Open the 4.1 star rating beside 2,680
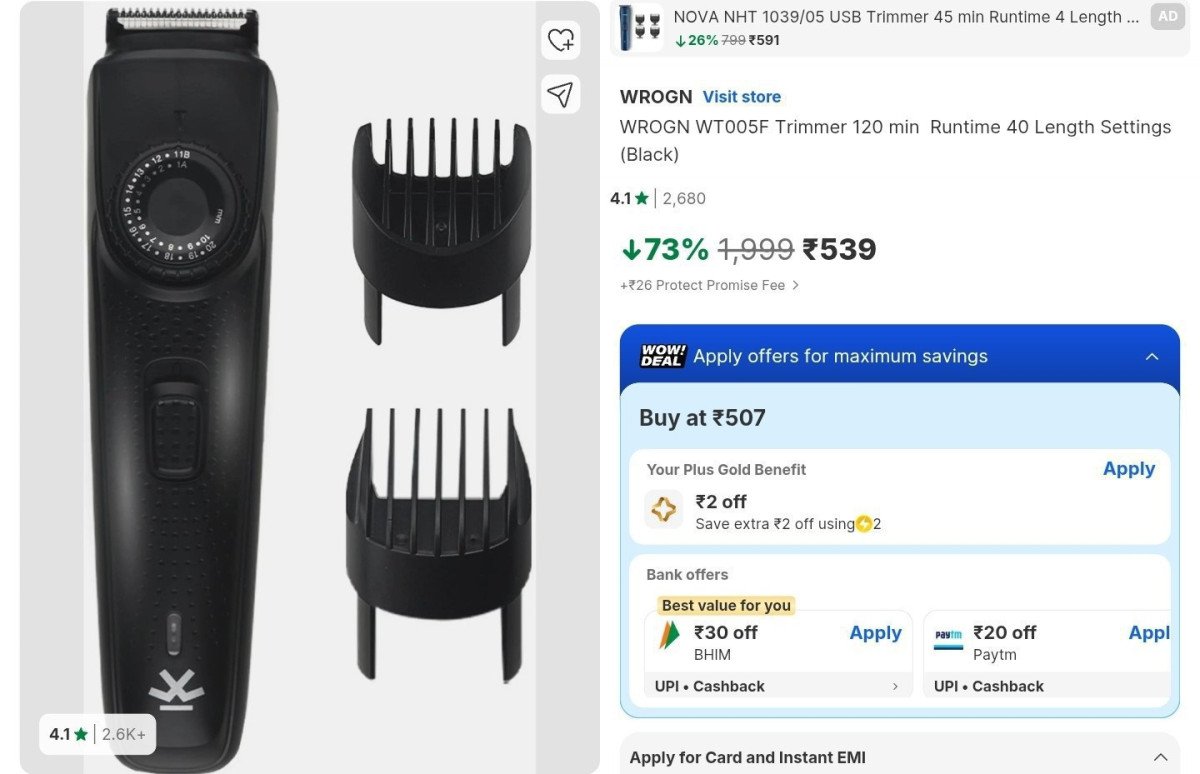This screenshot has height=774, width=1200. click(x=629, y=198)
